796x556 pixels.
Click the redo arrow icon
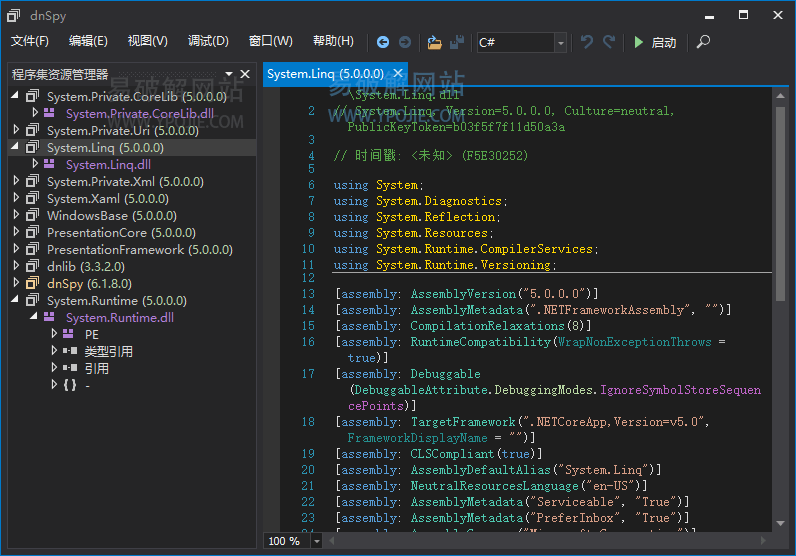click(x=610, y=42)
